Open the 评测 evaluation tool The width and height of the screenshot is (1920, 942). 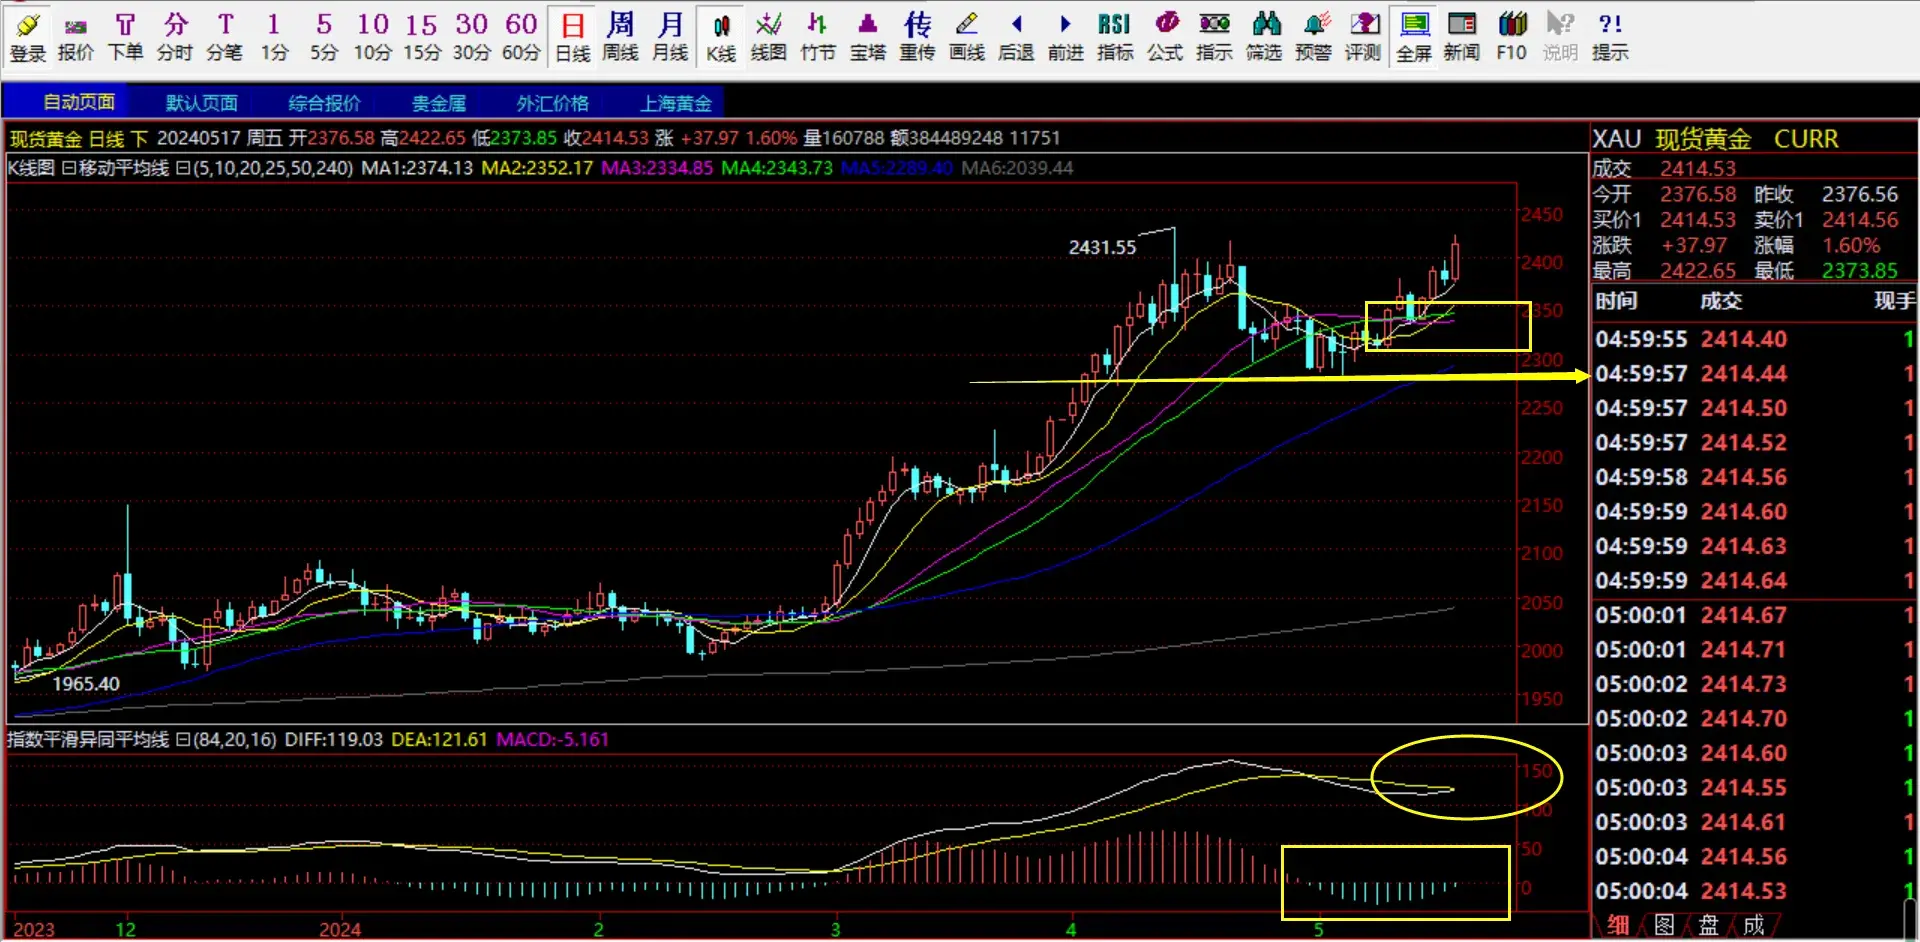point(1363,36)
